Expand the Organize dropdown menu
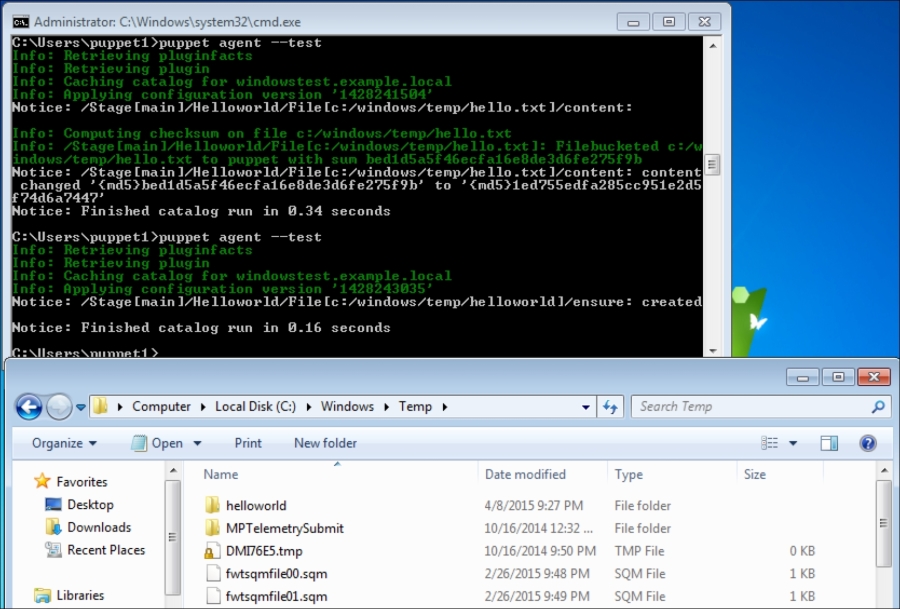 [x=64, y=443]
